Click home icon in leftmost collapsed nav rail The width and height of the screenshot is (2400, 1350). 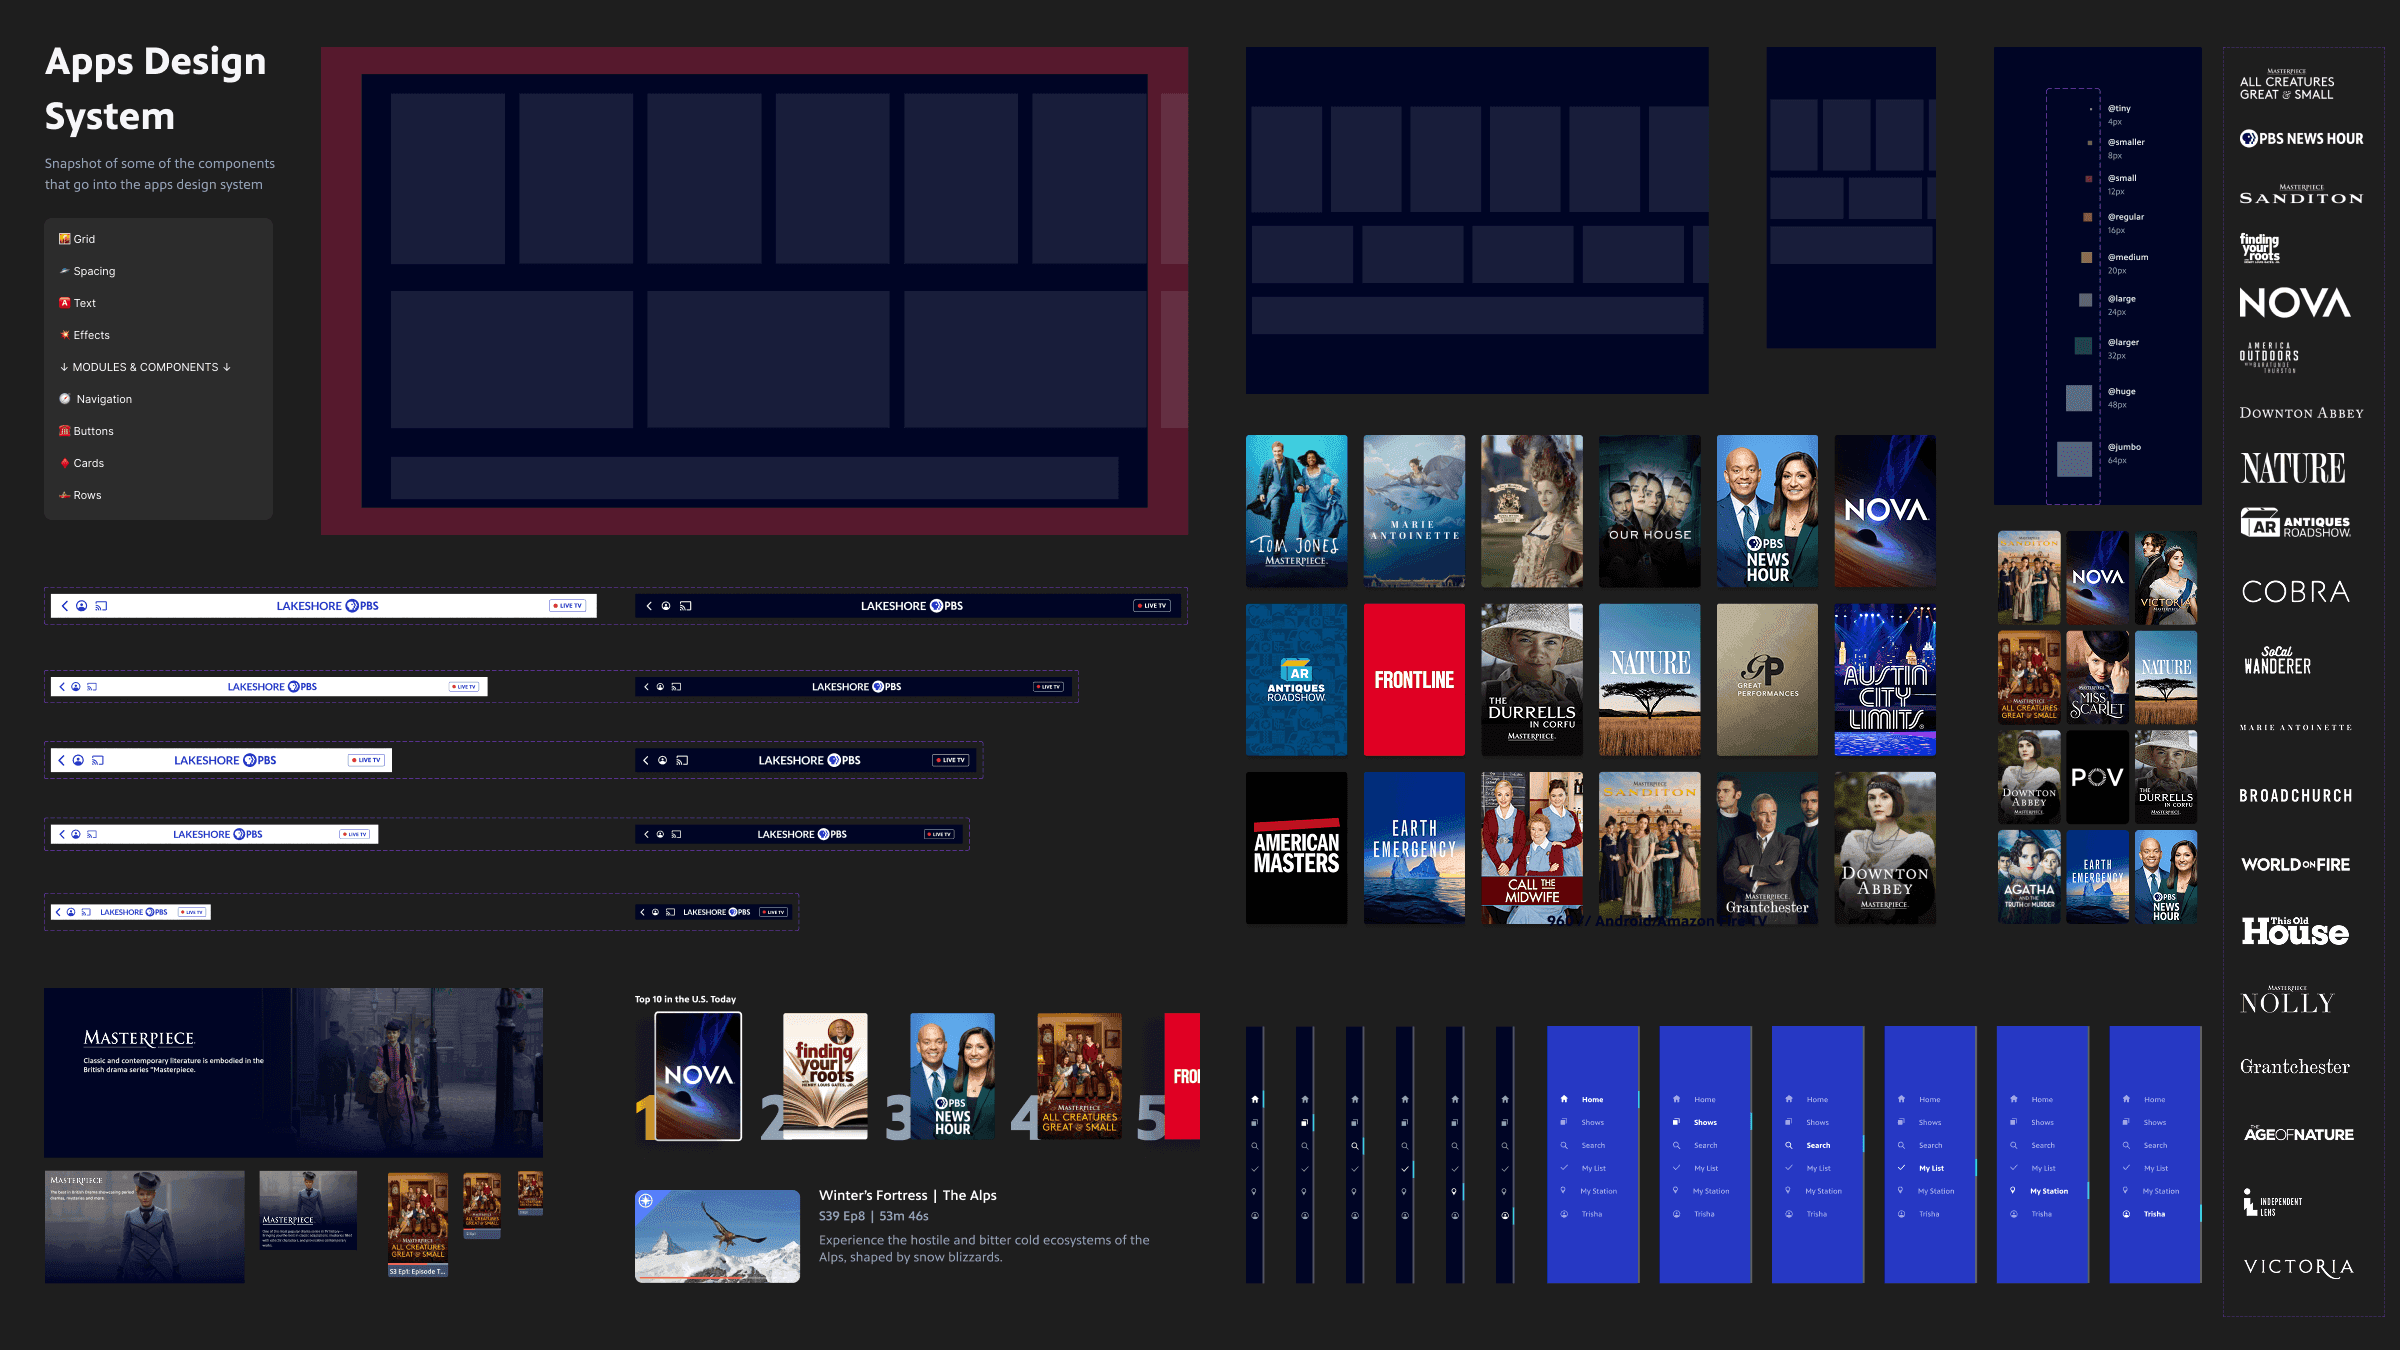1254,1099
